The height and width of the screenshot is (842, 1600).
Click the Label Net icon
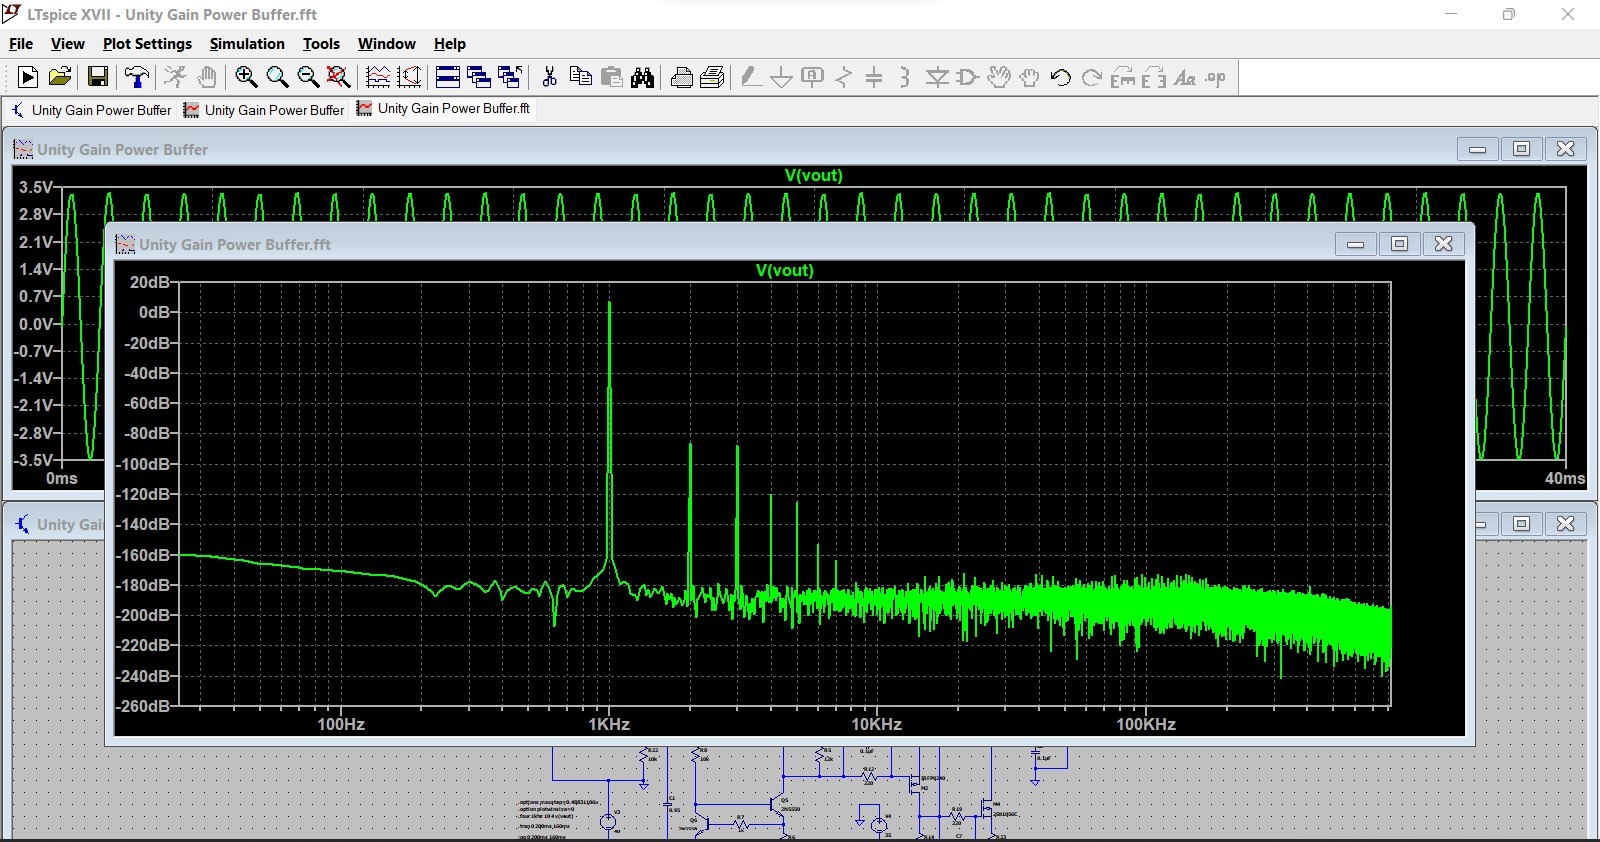(x=813, y=77)
